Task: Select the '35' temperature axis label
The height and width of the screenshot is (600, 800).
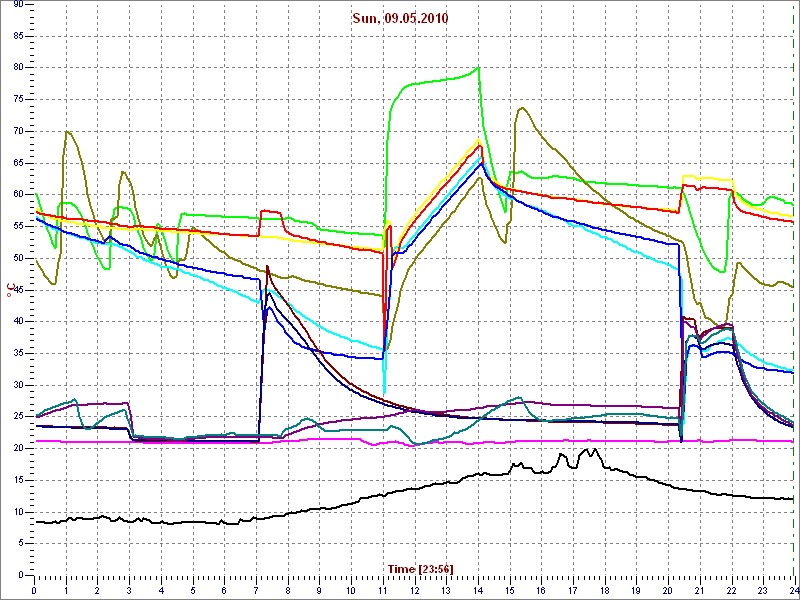Action: tap(18, 354)
